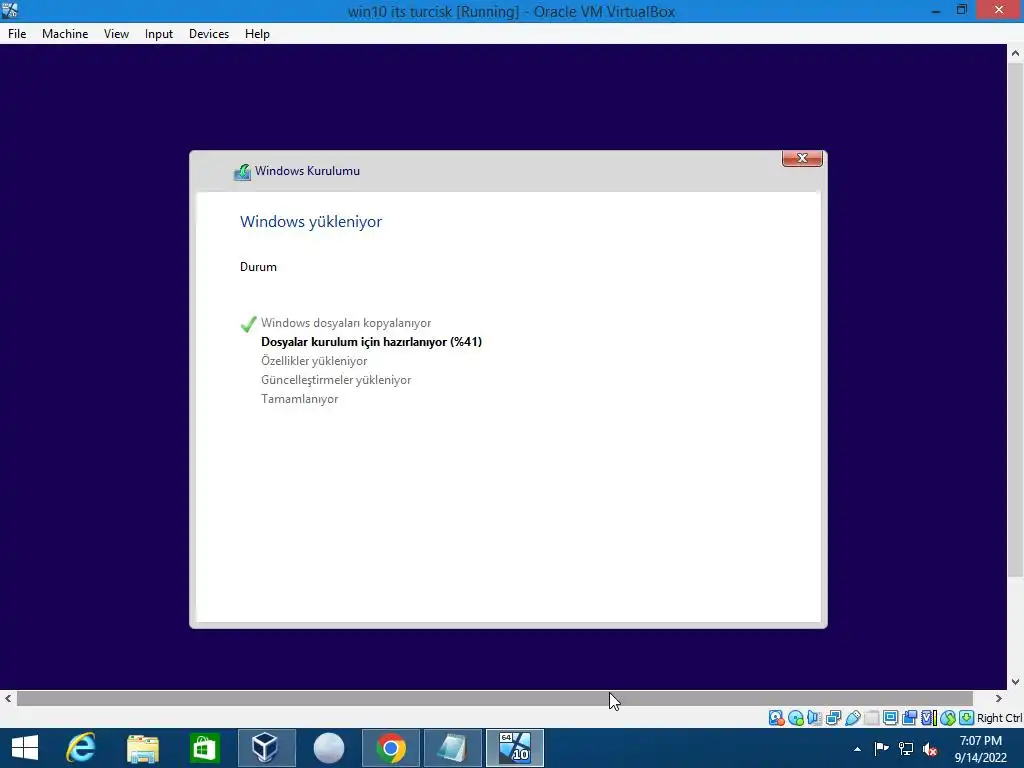Open File Explorer from the taskbar
This screenshot has width=1024, height=768.
[x=142, y=748]
